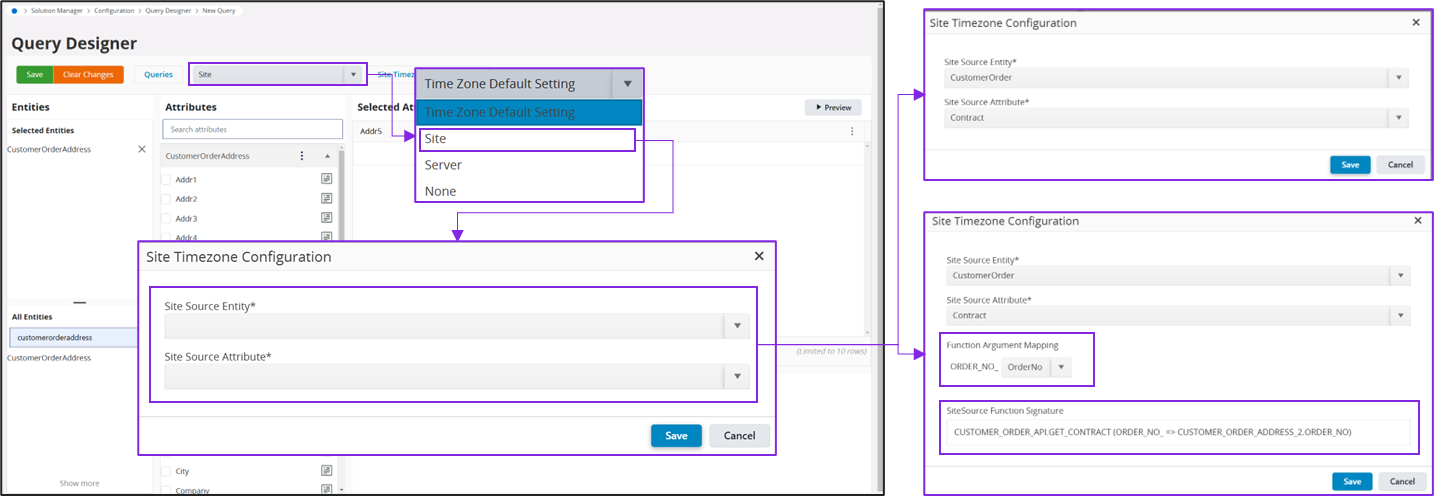Tick the Addr3 checkbox
This screenshot has width=1434, height=496.
pyautogui.click(x=167, y=218)
